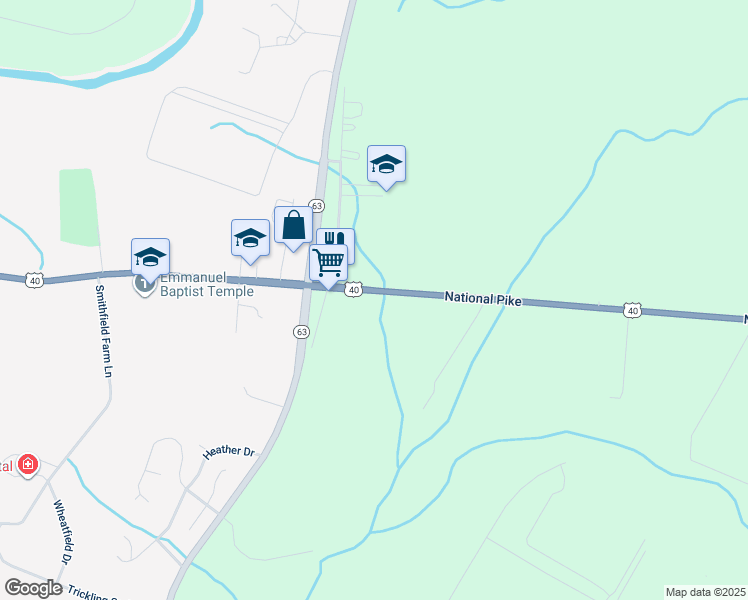Click the Emmanuel Baptist Temple text label
The width and height of the screenshot is (748, 600).
tap(207, 285)
